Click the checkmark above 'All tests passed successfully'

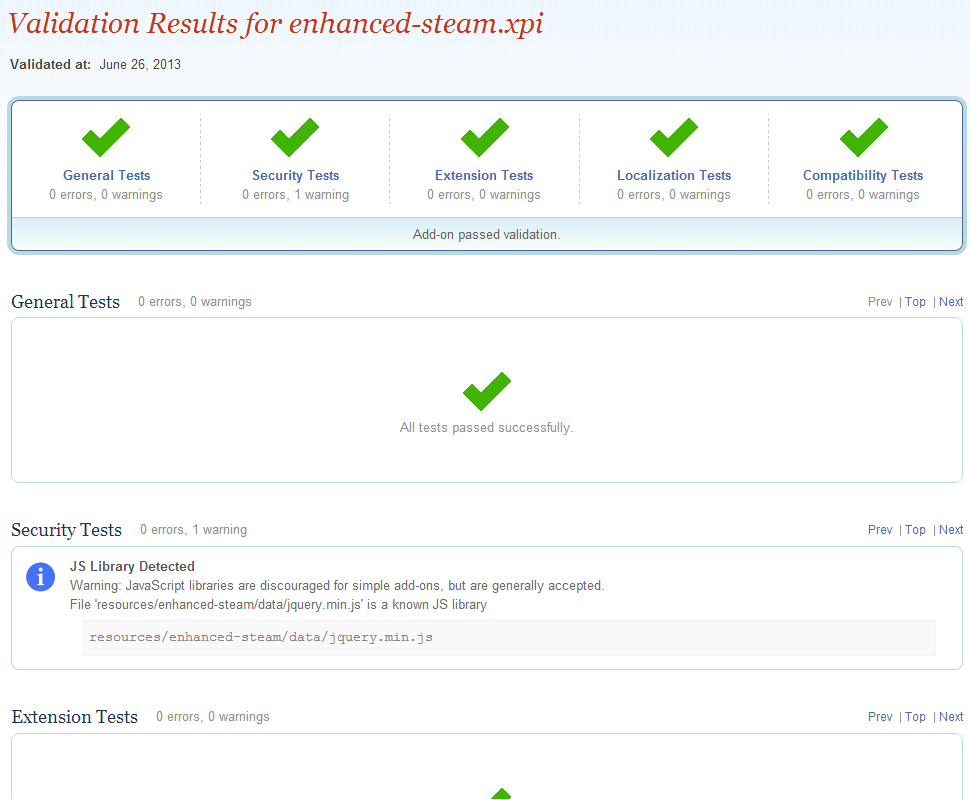tap(487, 391)
